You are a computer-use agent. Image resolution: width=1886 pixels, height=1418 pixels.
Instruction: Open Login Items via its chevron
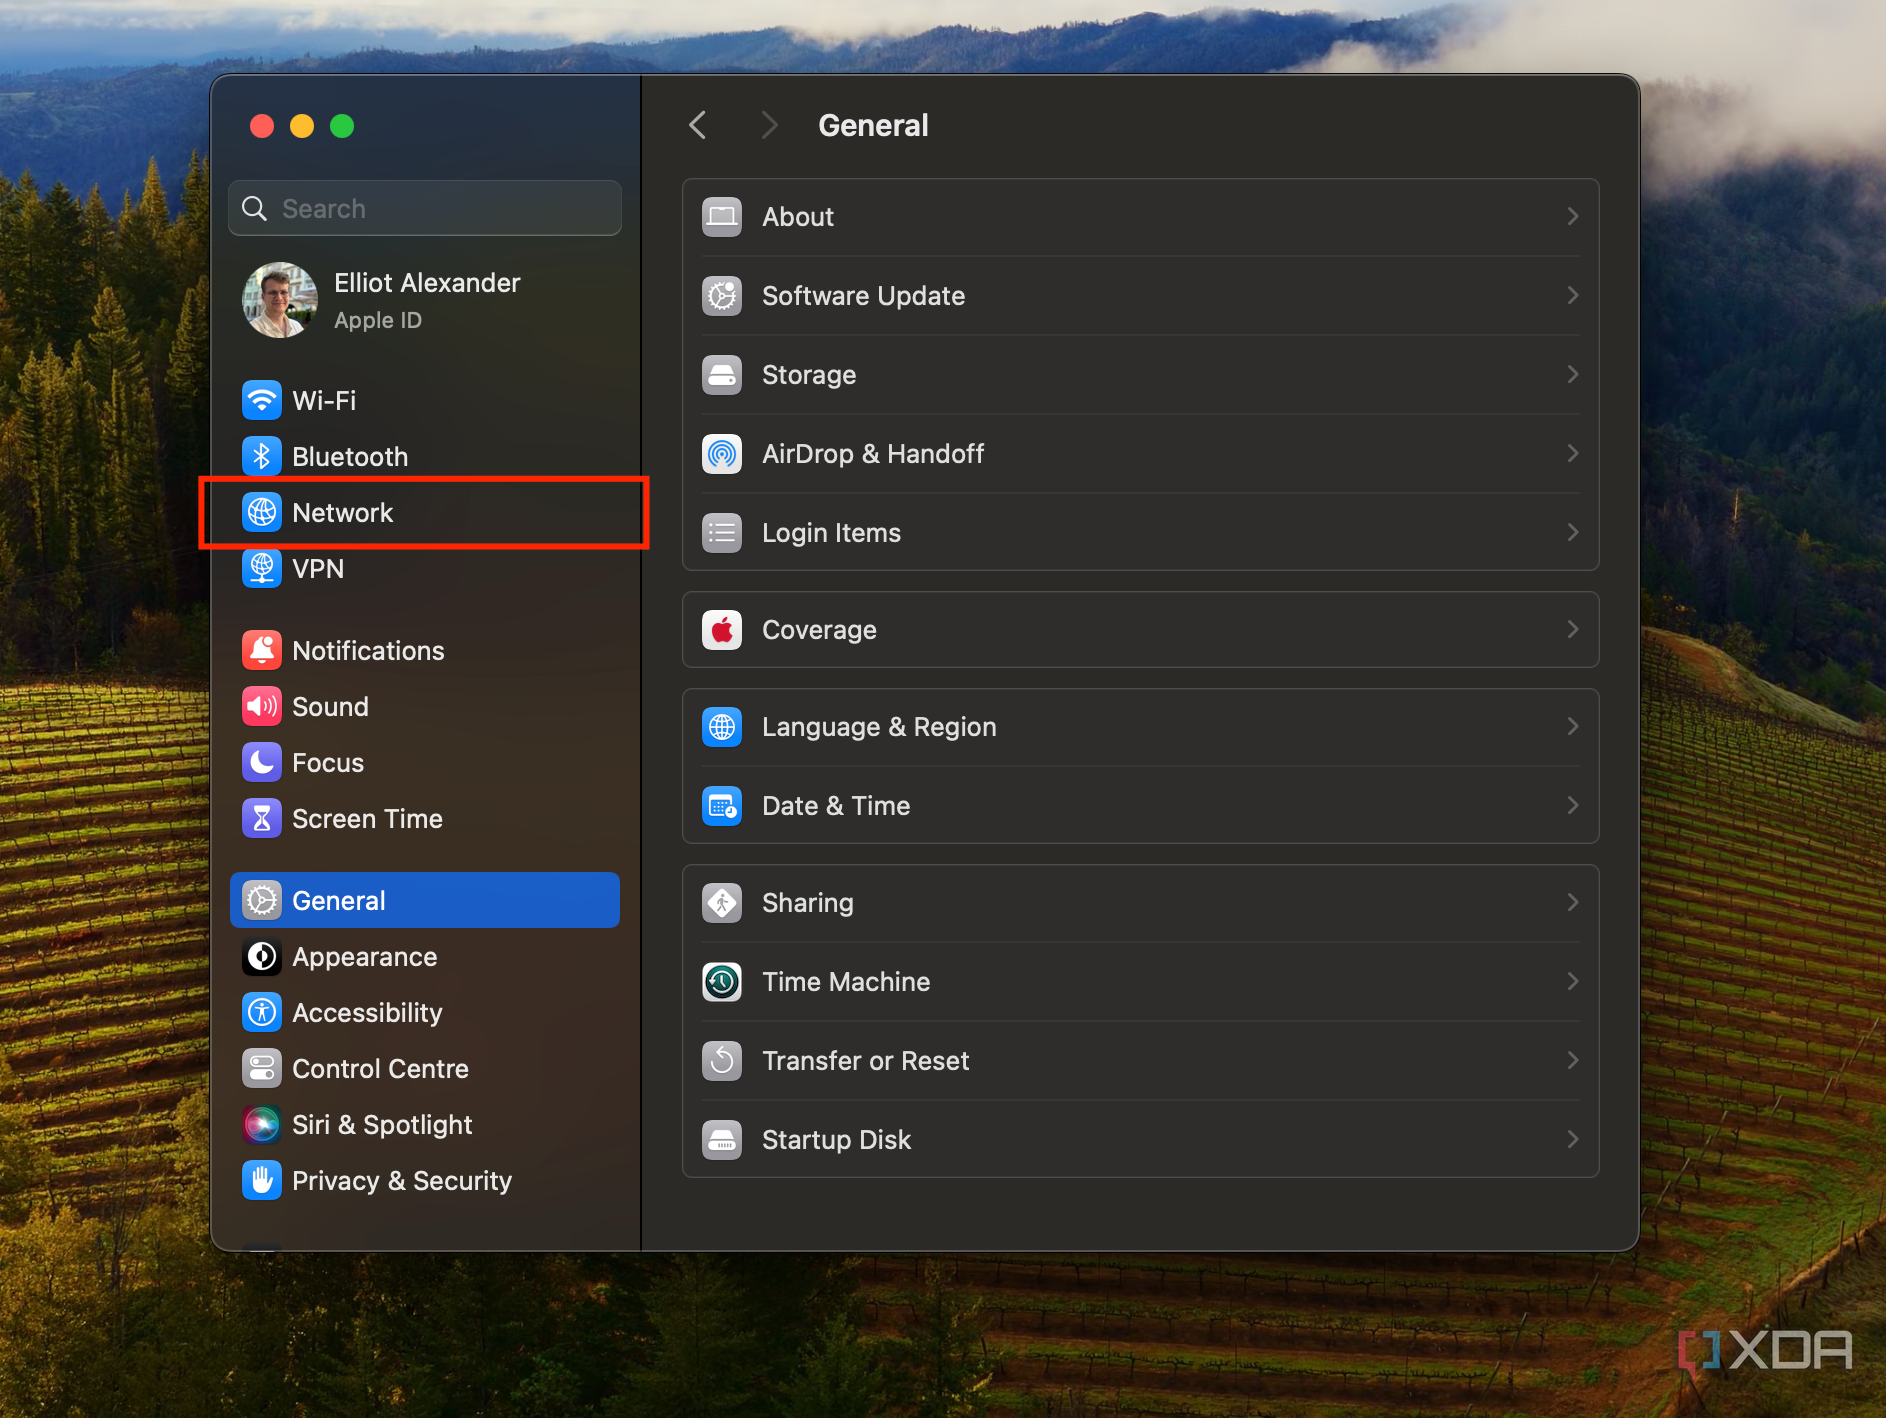click(1573, 533)
